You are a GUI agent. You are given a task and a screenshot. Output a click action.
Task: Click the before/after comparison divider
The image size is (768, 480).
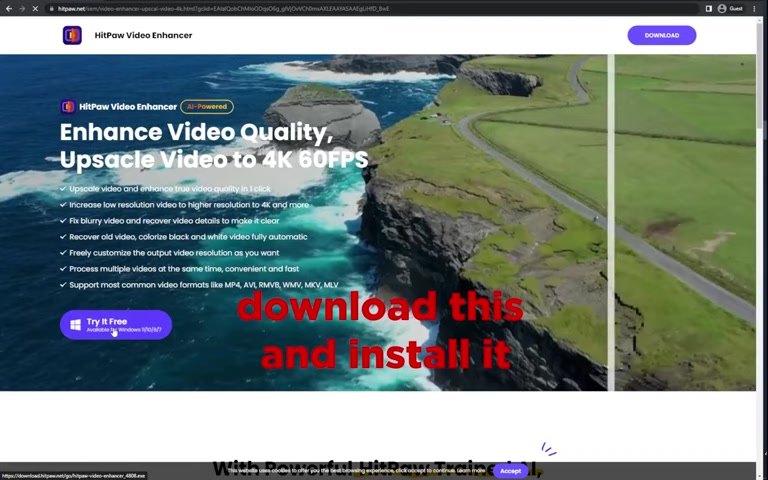click(x=611, y=223)
